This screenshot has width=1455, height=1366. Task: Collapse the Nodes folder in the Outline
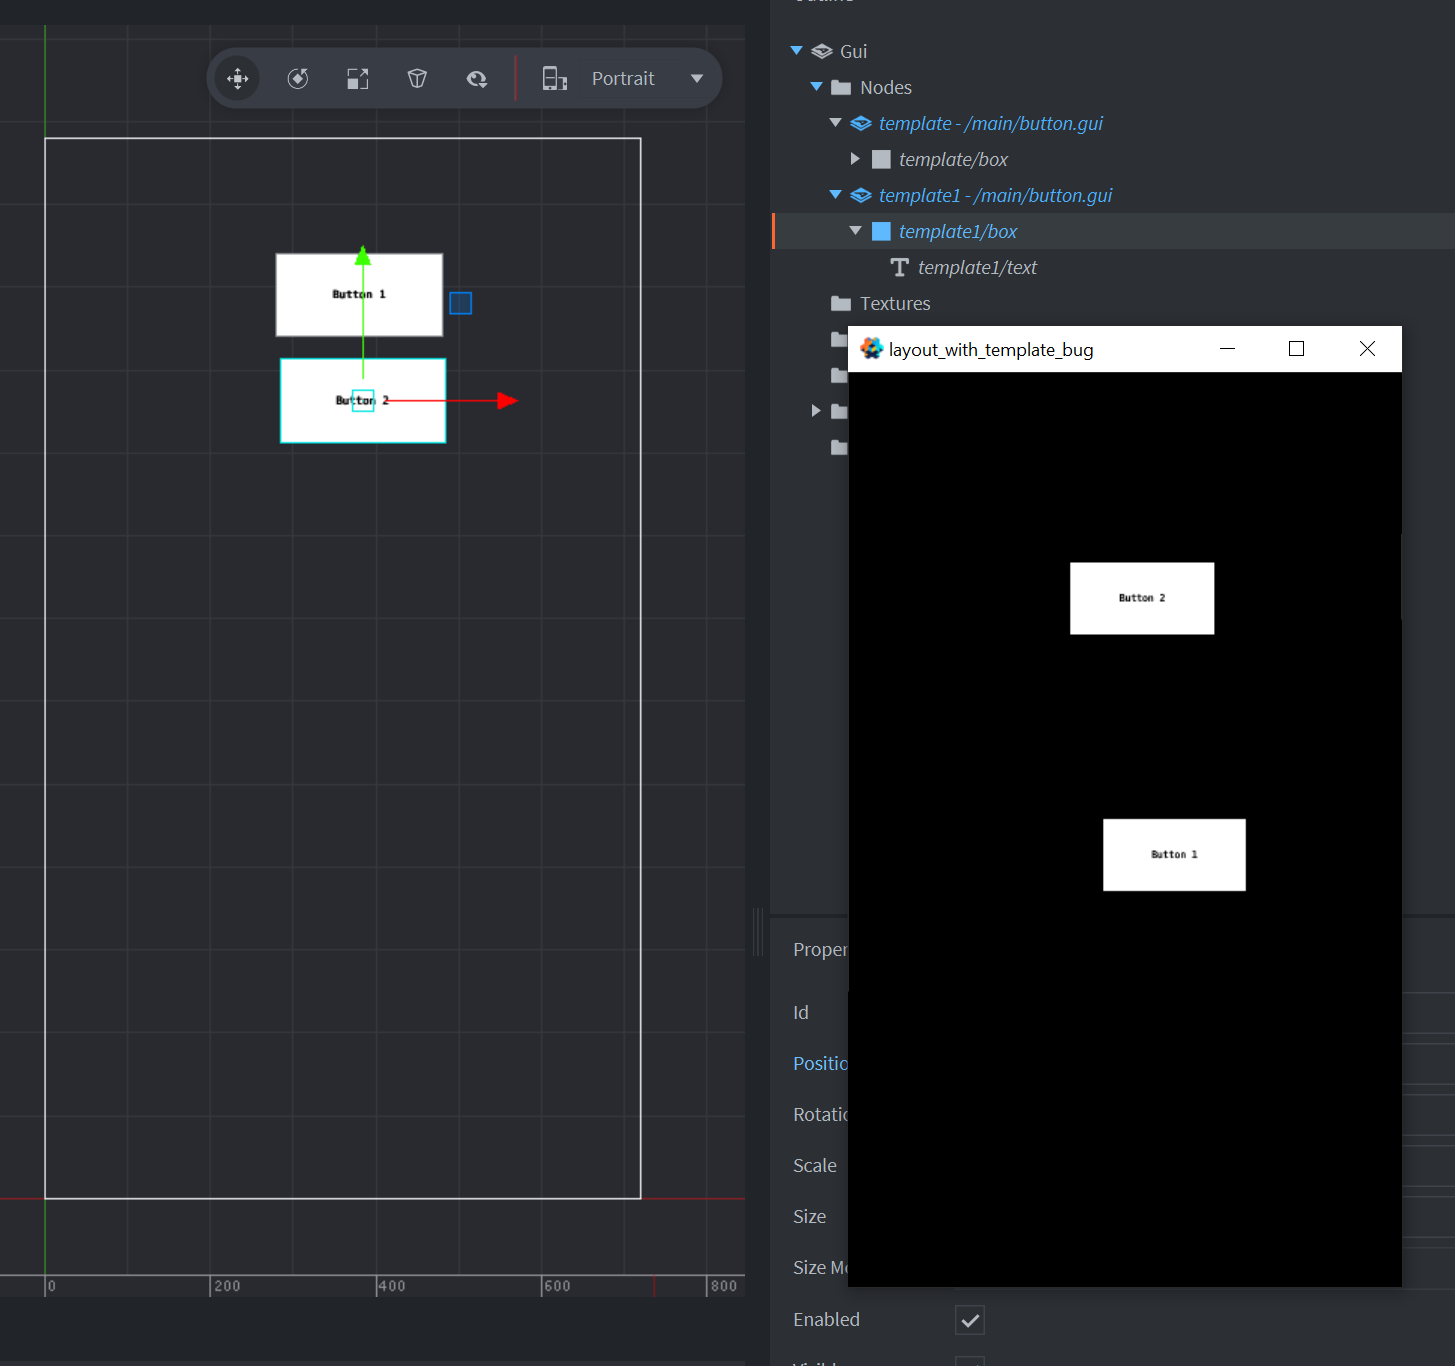(816, 87)
